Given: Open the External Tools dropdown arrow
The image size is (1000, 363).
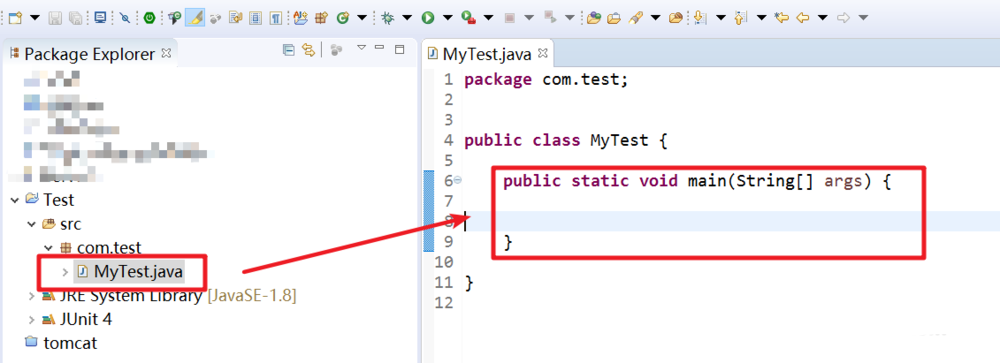Looking at the screenshot, I should click(489, 18).
